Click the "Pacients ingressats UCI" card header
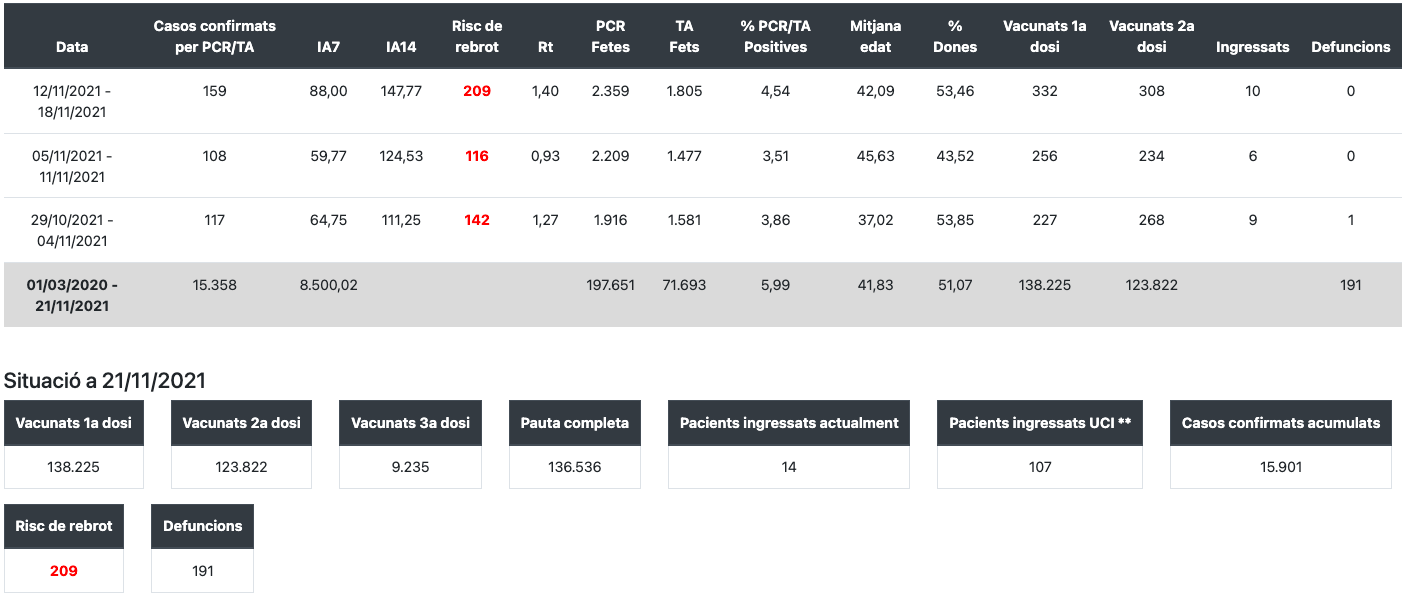 point(1040,423)
